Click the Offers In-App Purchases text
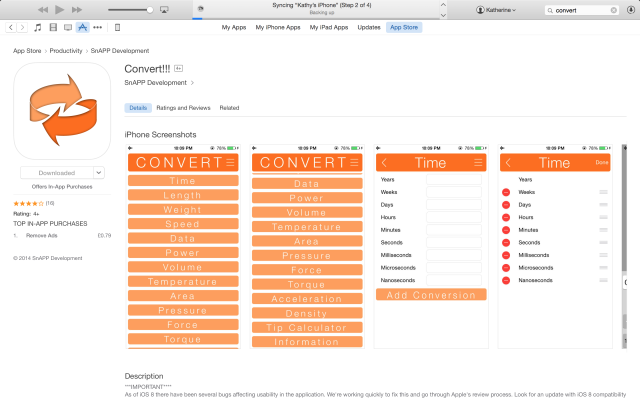 62,187
